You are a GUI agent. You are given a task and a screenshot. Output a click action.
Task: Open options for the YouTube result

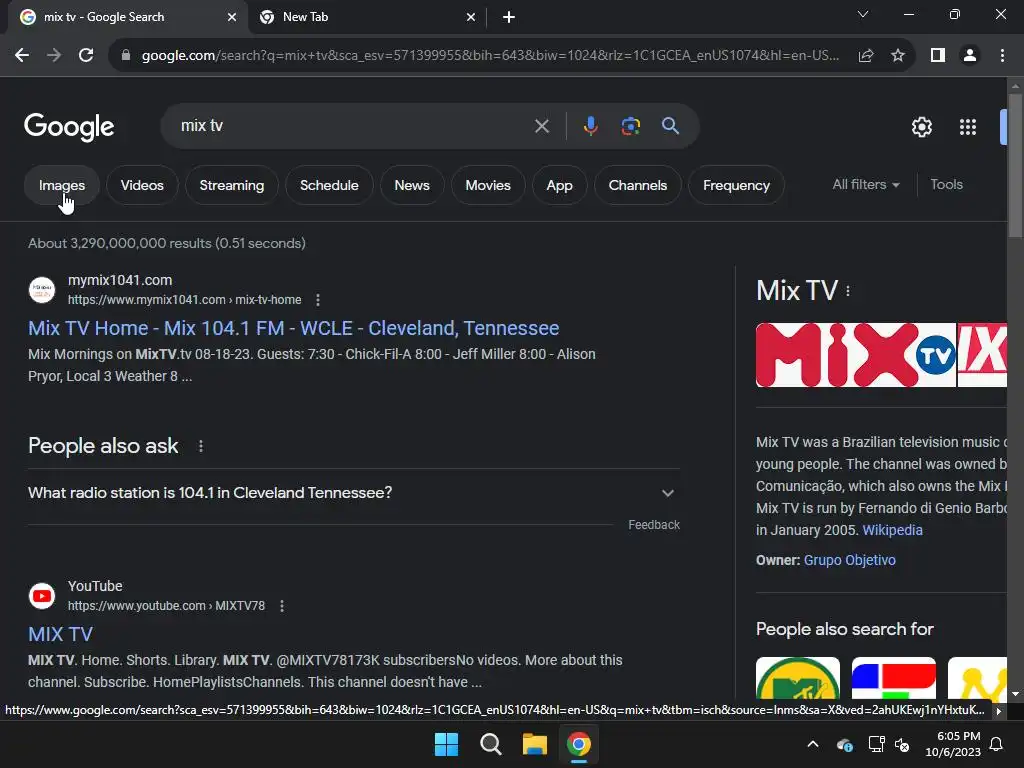[x=281, y=606]
